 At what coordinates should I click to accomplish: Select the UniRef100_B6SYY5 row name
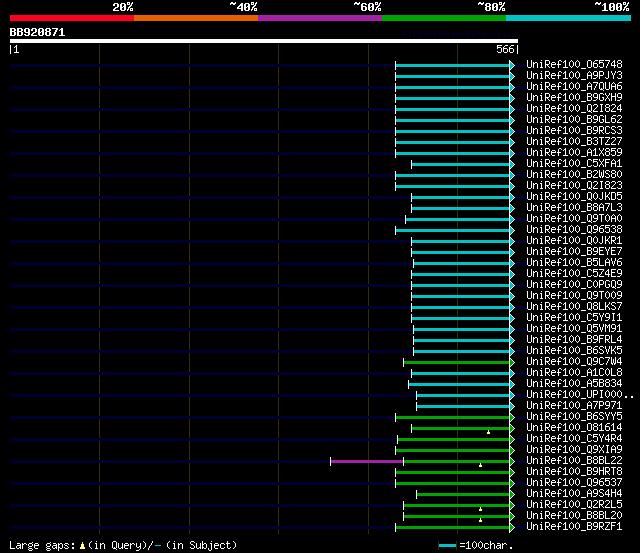coord(574,417)
